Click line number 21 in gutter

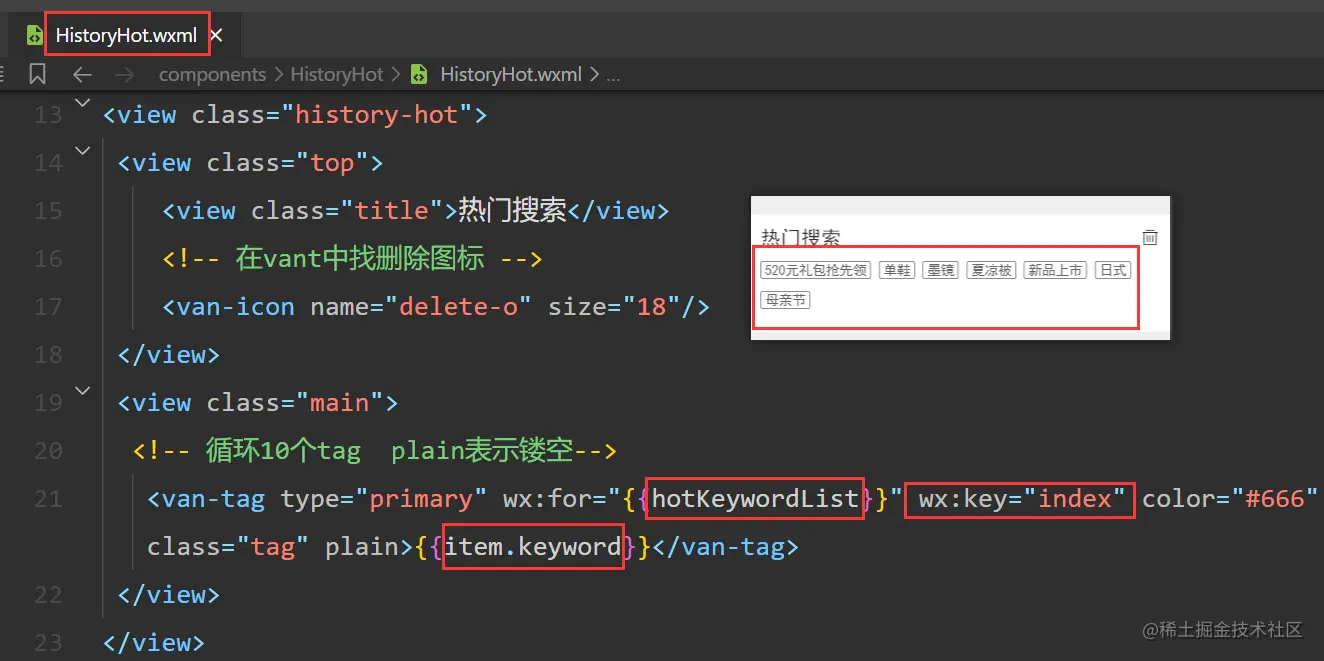(x=48, y=499)
